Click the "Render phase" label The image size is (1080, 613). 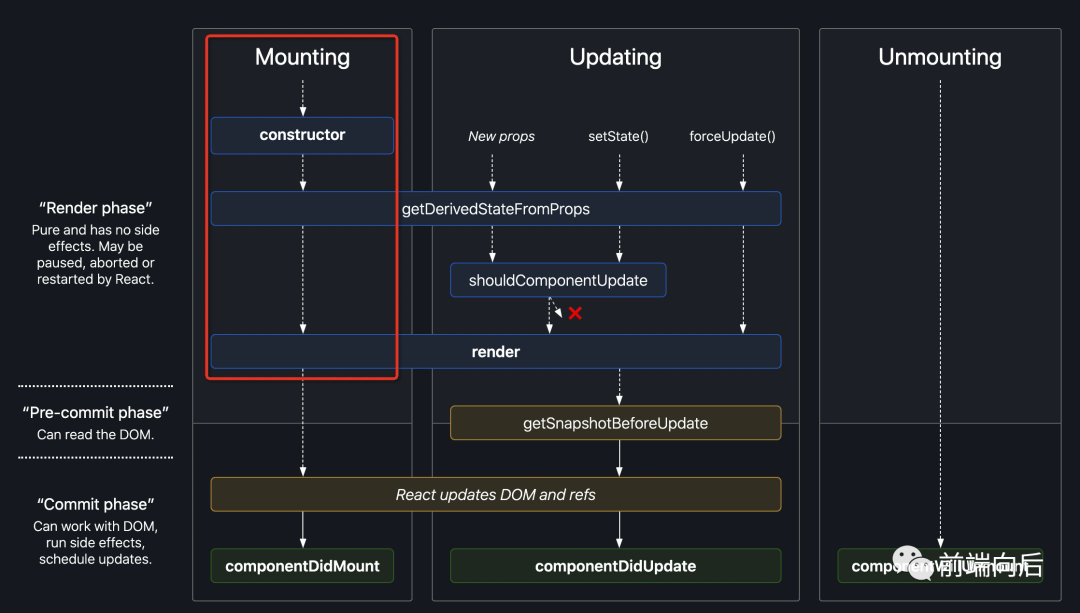[96, 208]
